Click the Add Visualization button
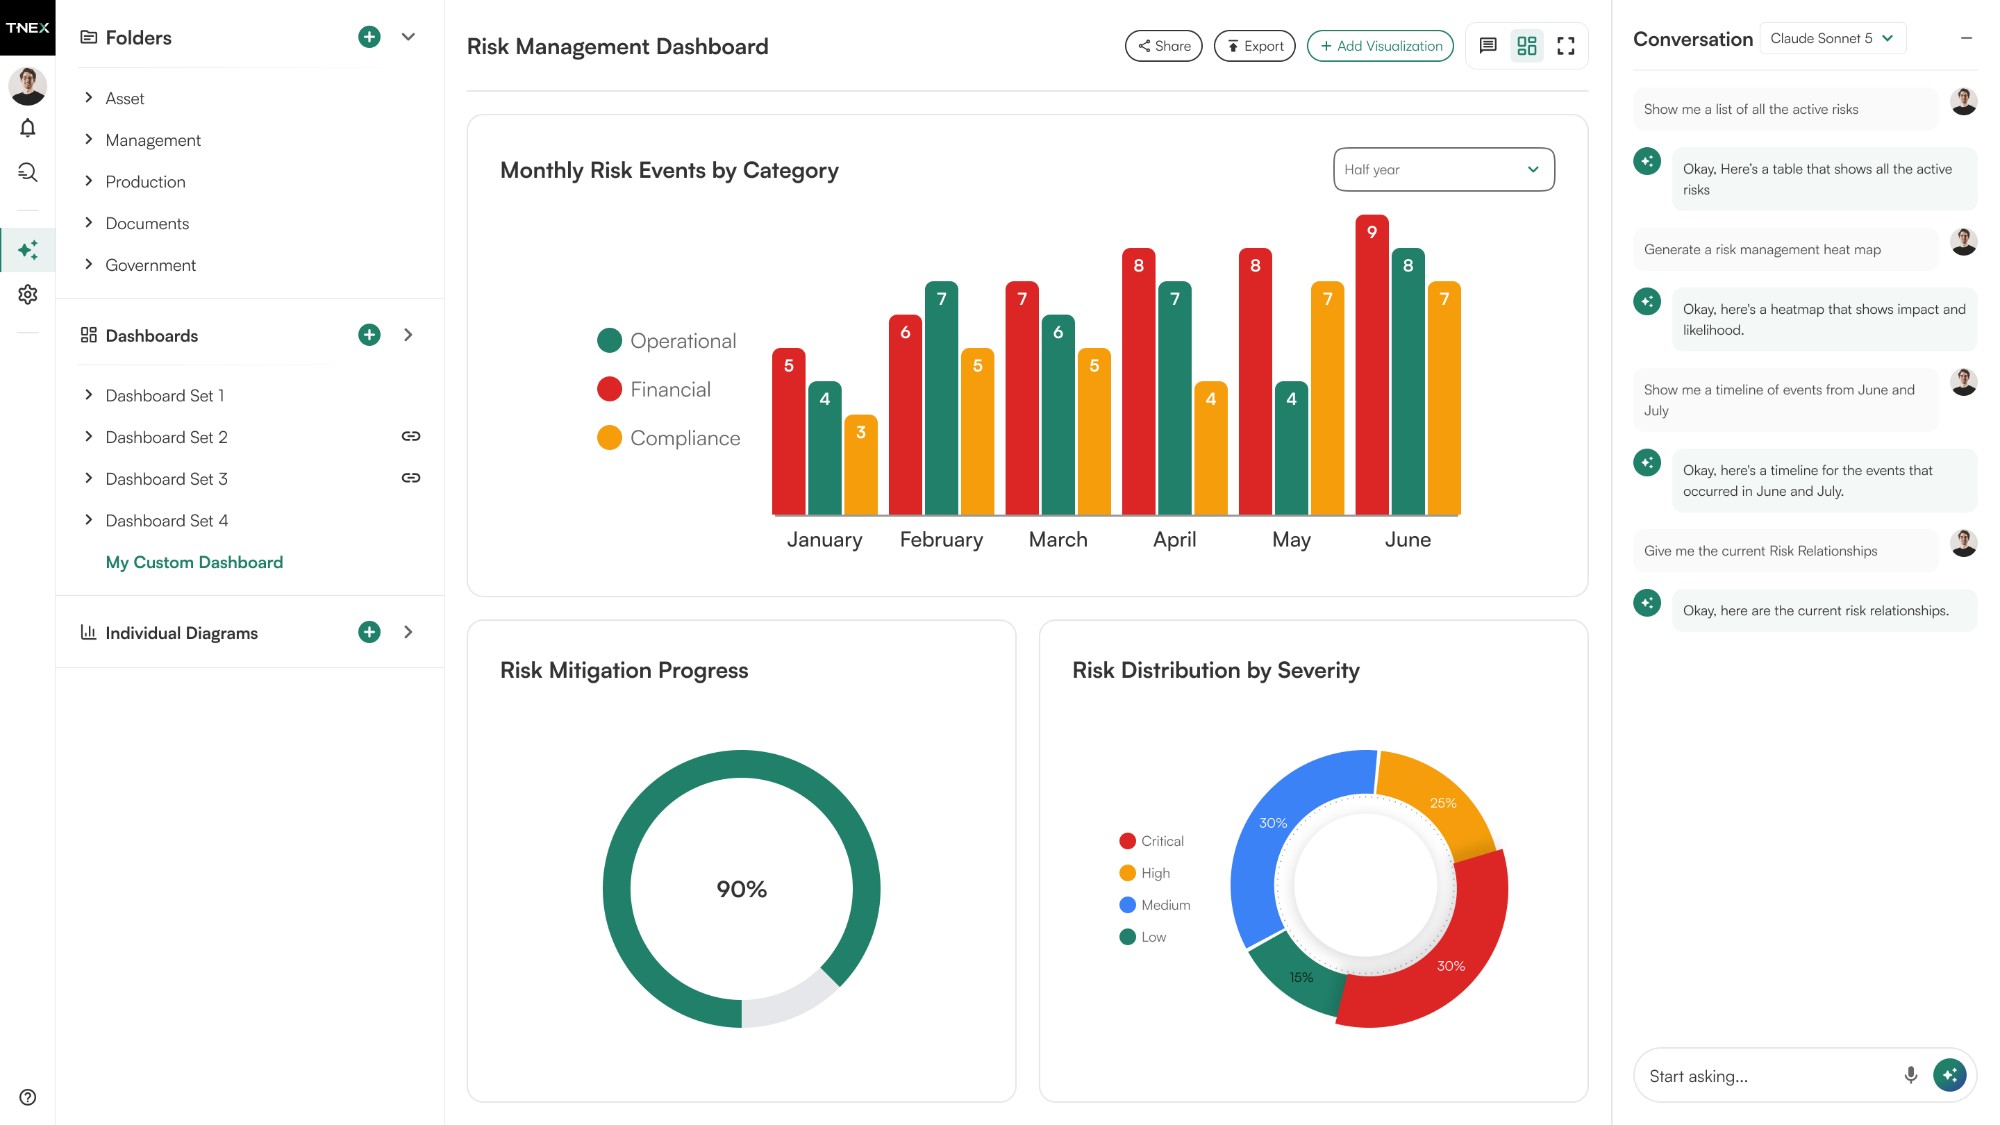 [x=1380, y=46]
